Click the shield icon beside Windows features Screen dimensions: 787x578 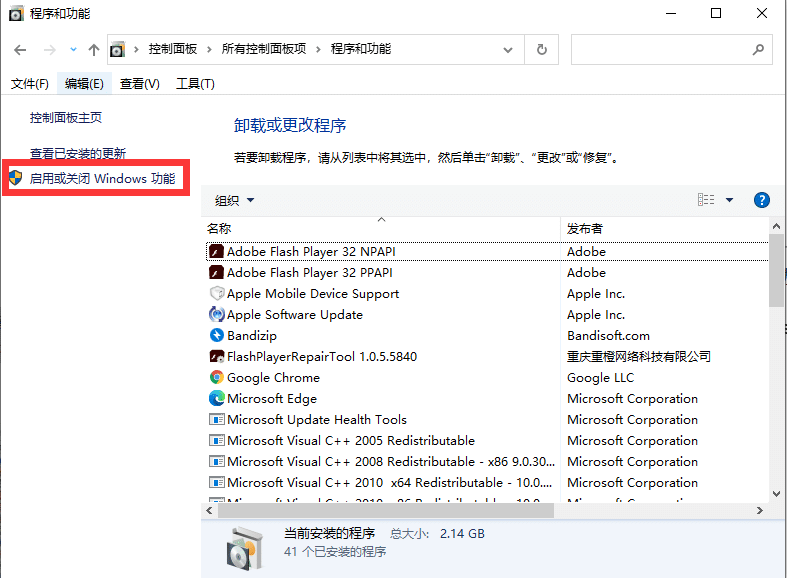(16, 177)
